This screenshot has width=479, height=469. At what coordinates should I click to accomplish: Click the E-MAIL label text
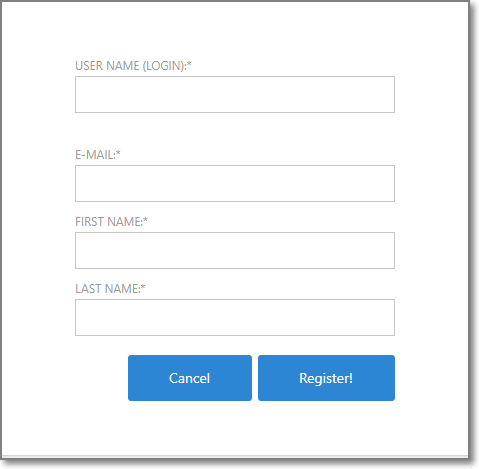[x=95, y=155]
